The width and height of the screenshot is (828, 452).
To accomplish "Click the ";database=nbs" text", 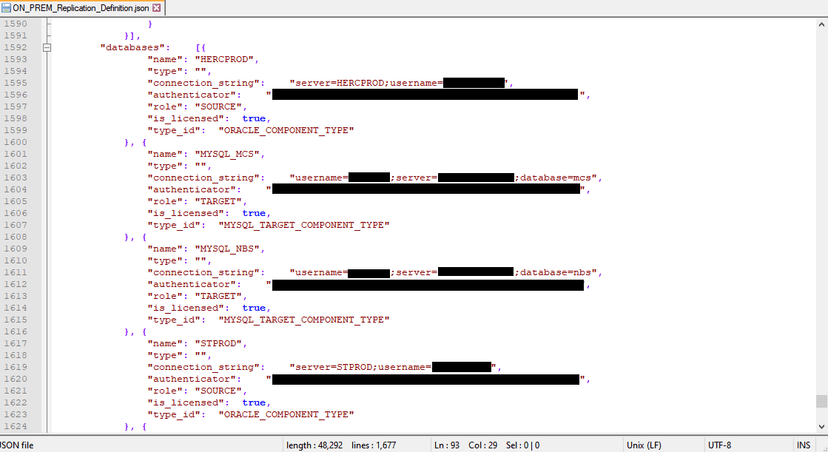I will [x=553, y=272].
